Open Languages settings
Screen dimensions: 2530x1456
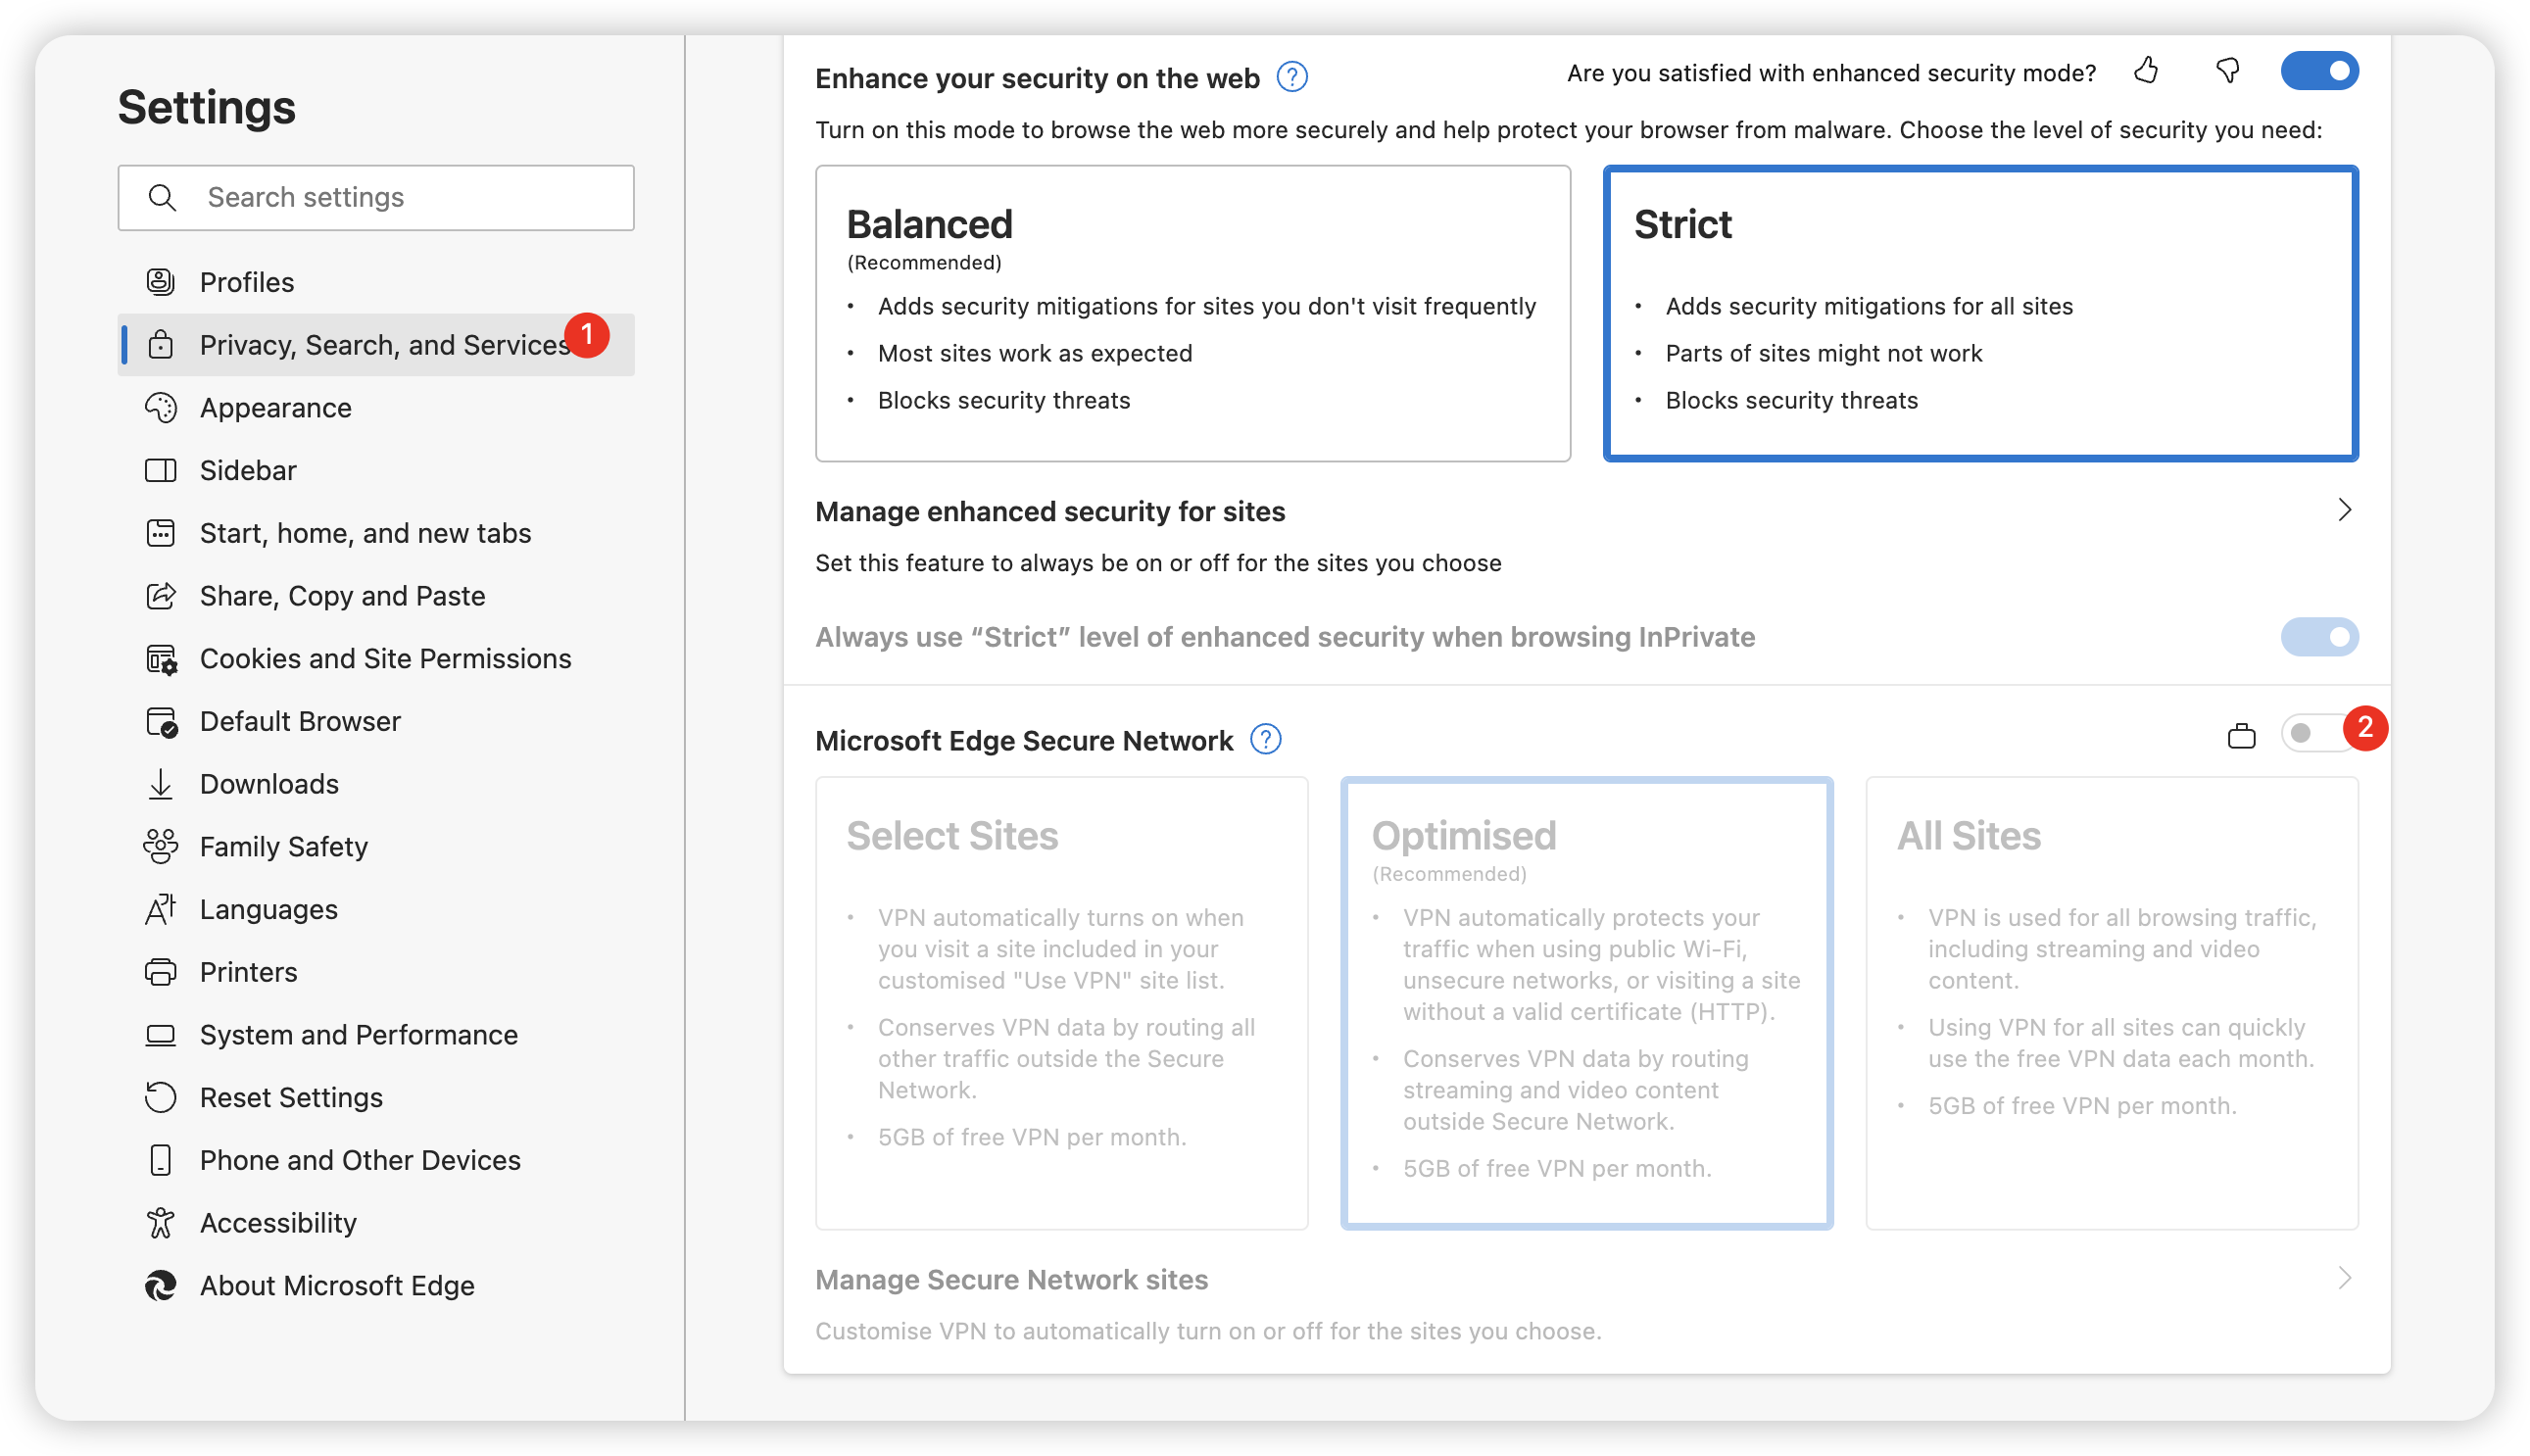click(376, 910)
